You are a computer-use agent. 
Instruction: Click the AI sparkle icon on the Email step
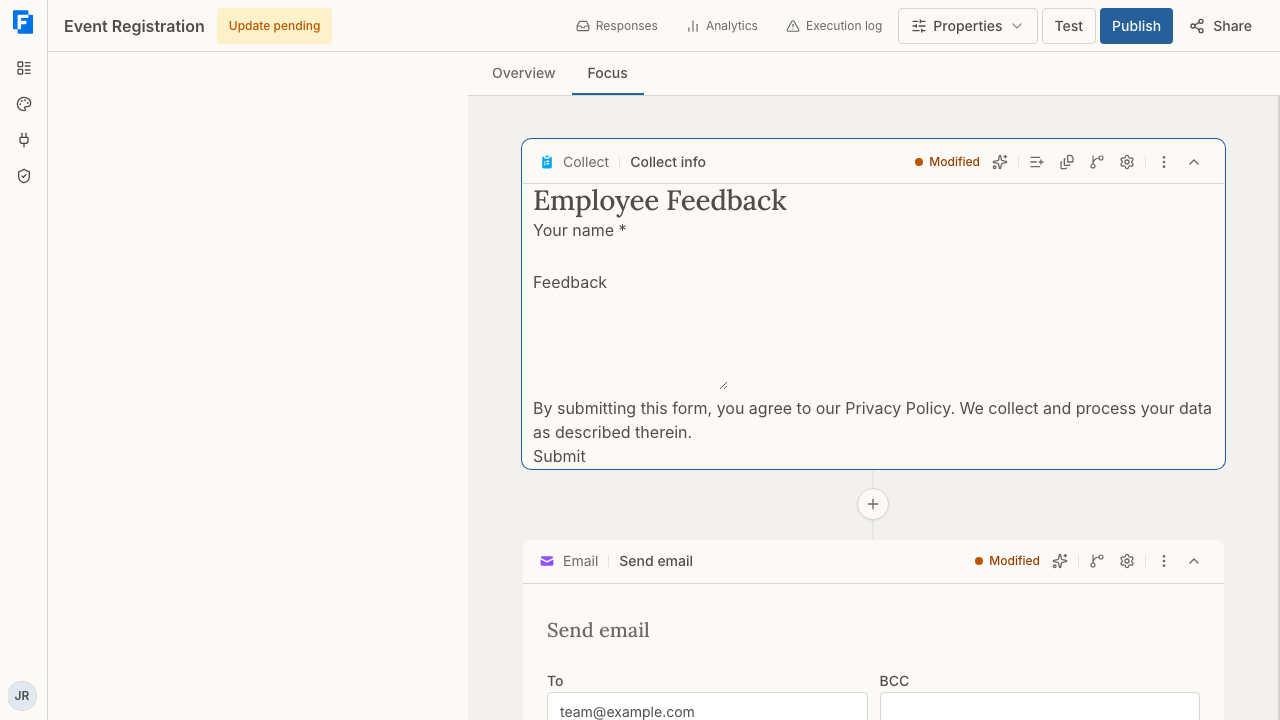click(1060, 561)
